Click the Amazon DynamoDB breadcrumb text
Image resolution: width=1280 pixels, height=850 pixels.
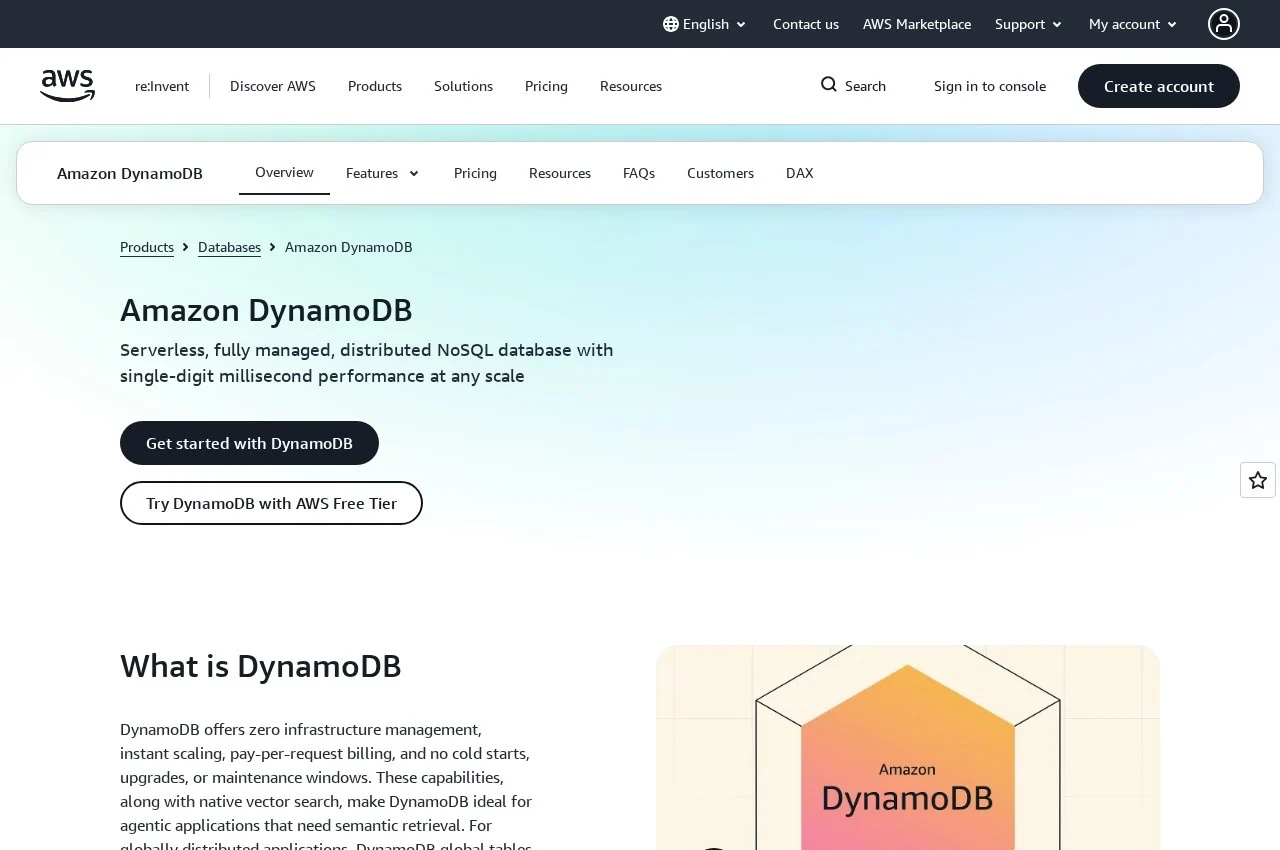349,247
